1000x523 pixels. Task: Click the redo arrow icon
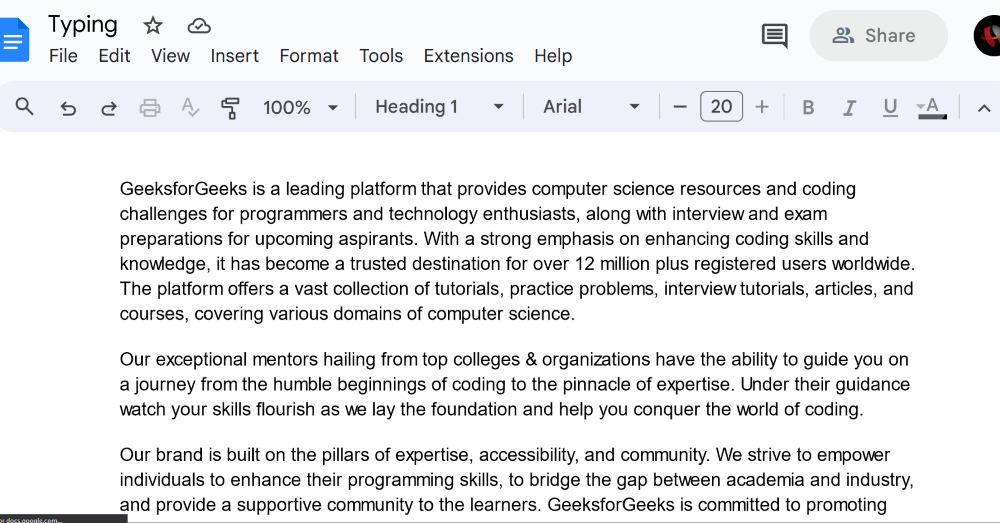(x=109, y=108)
